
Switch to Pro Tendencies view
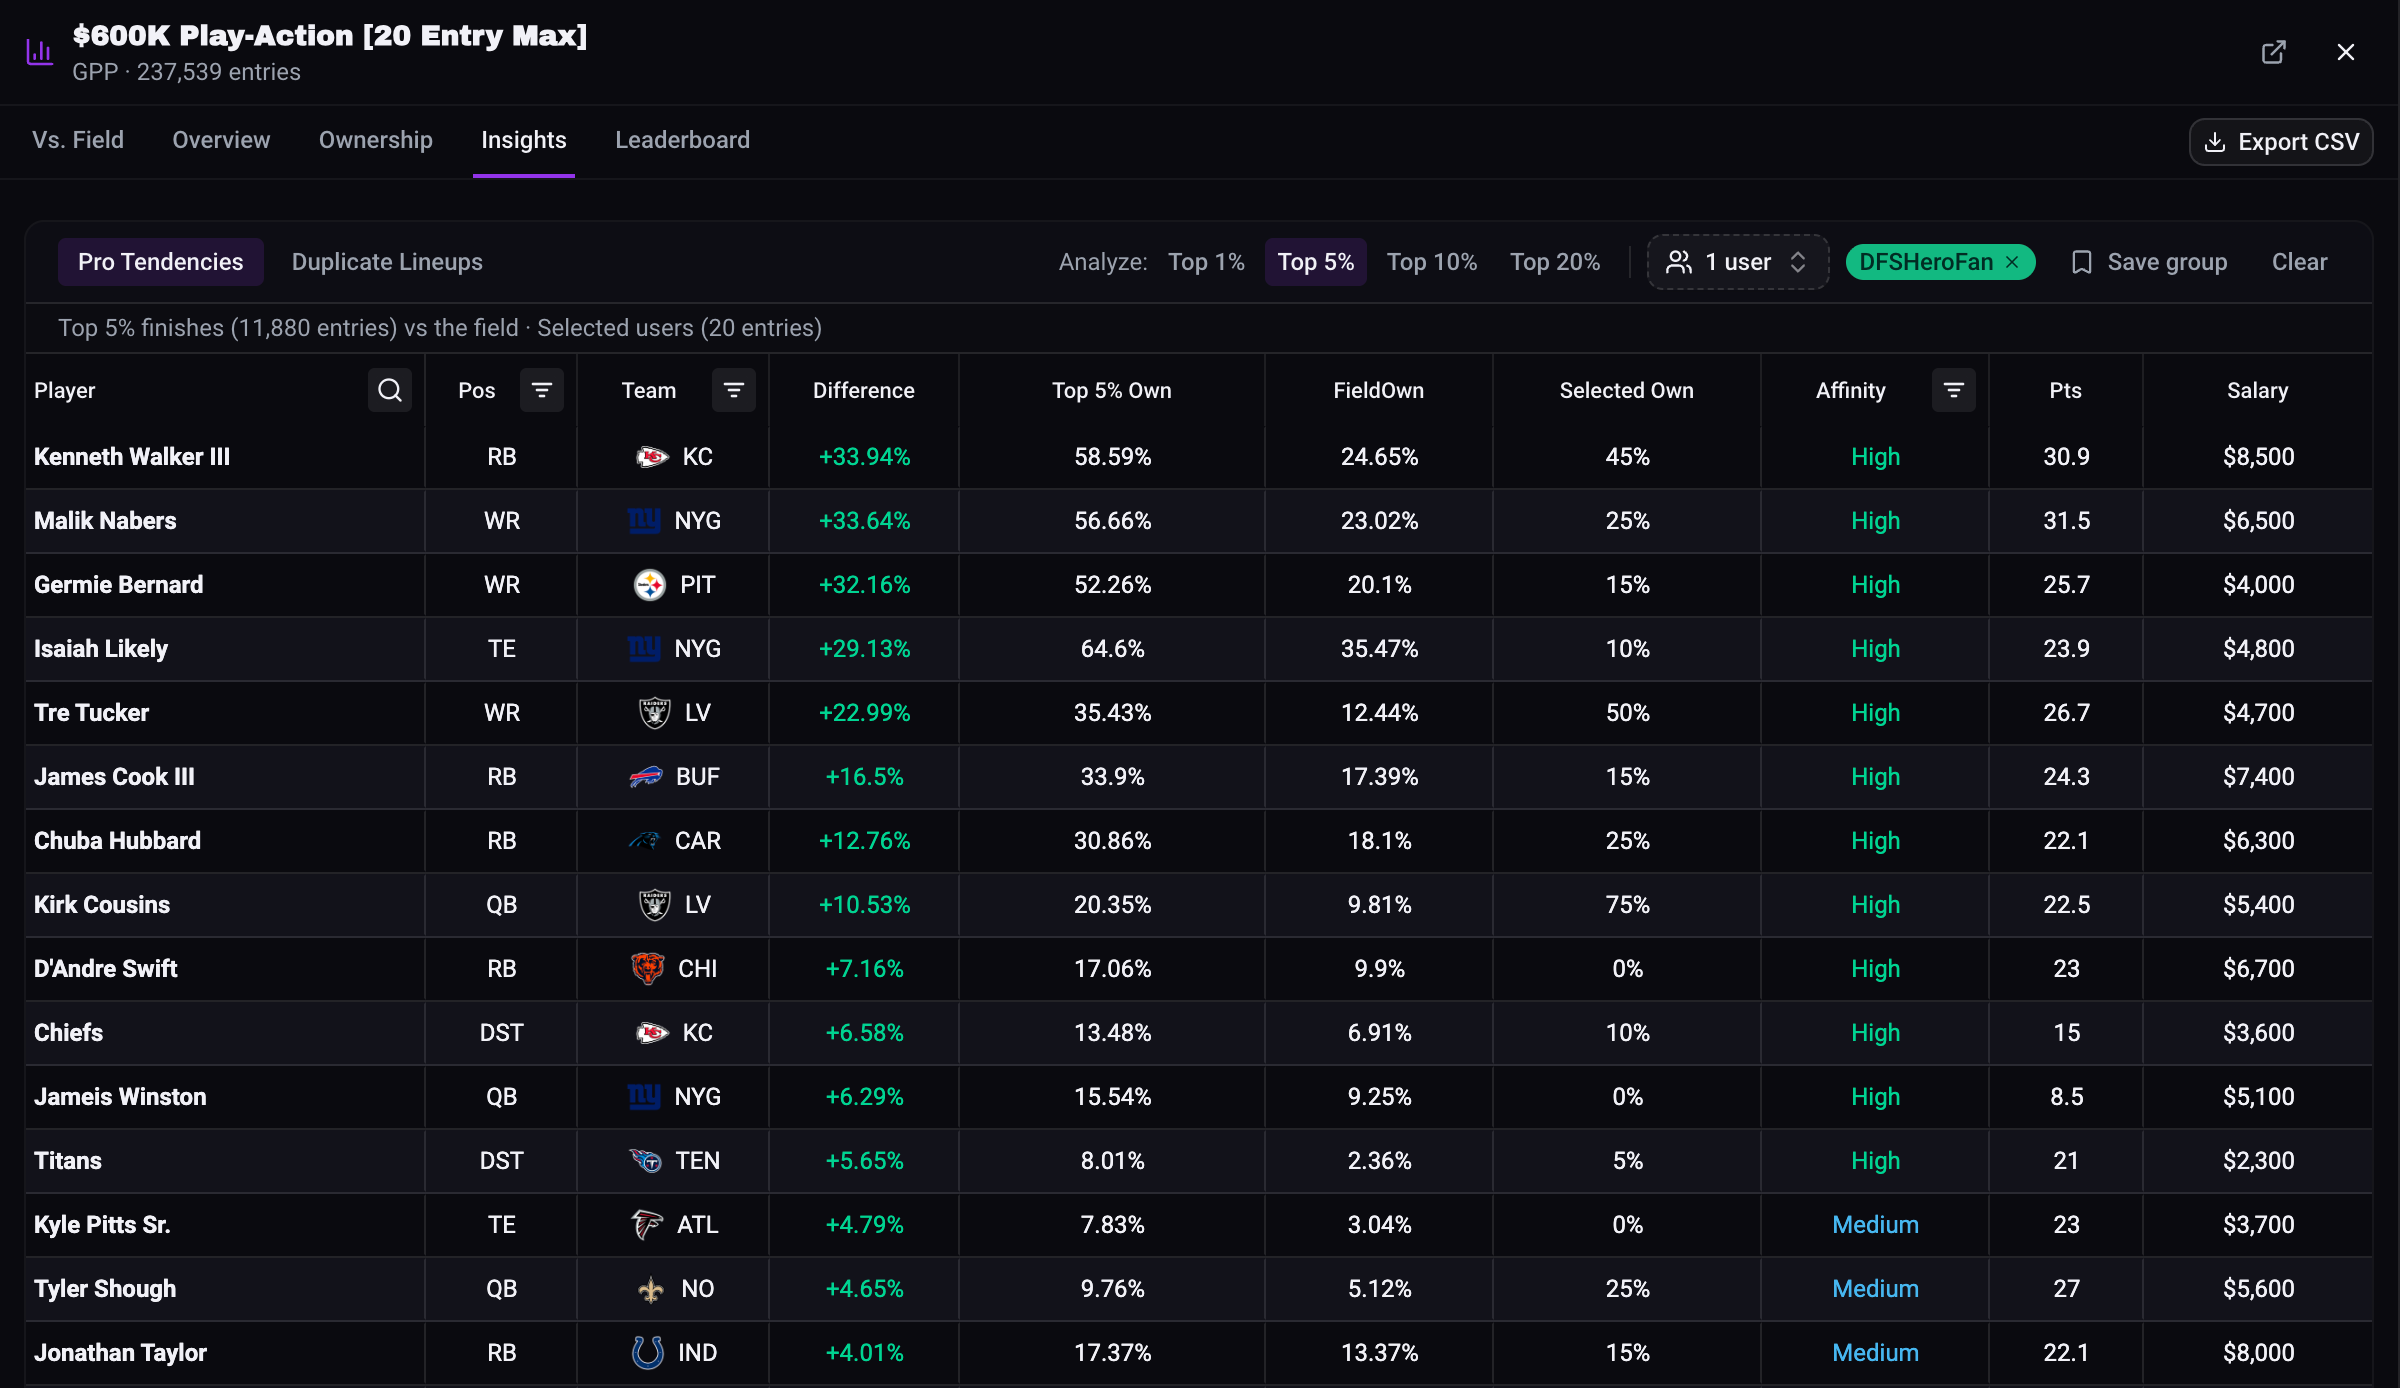[161, 262]
